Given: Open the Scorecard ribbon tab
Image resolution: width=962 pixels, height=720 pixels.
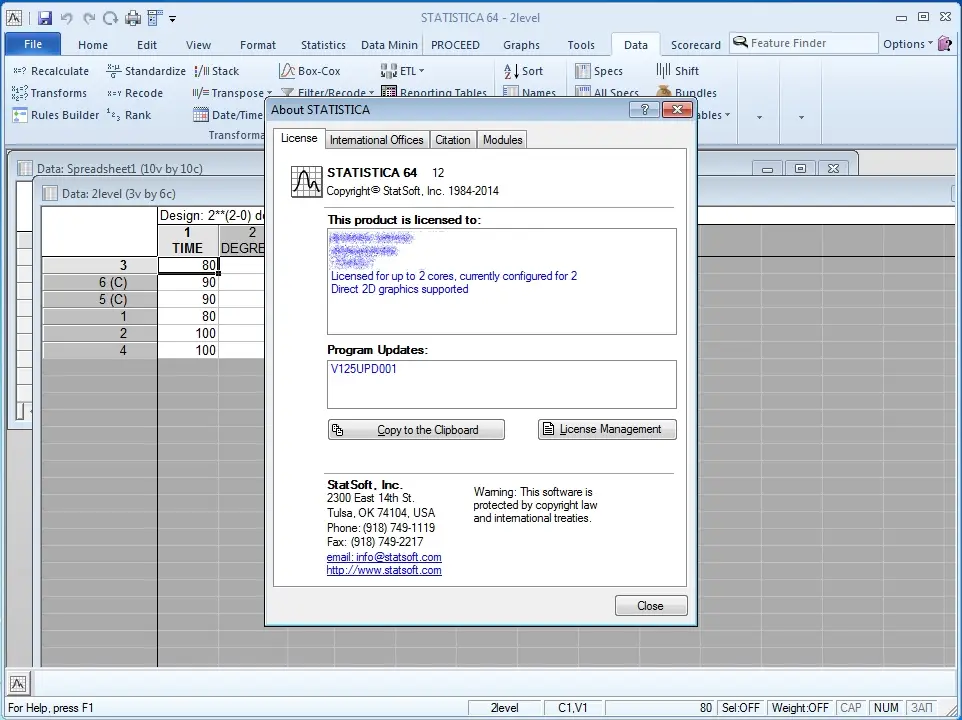Looking at the screenshot, I should coord(696,45).
